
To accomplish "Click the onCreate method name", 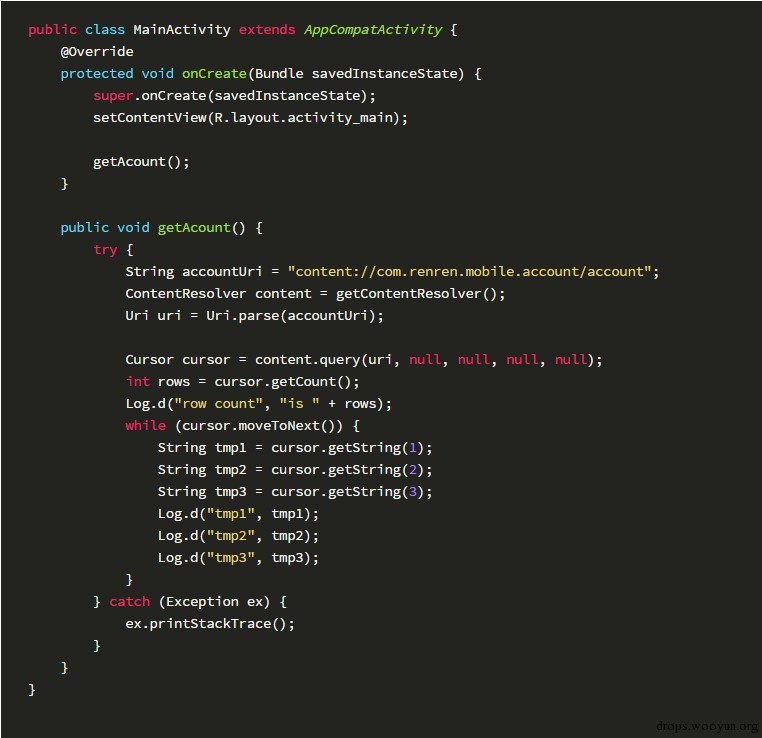I will tap(214, 73).
